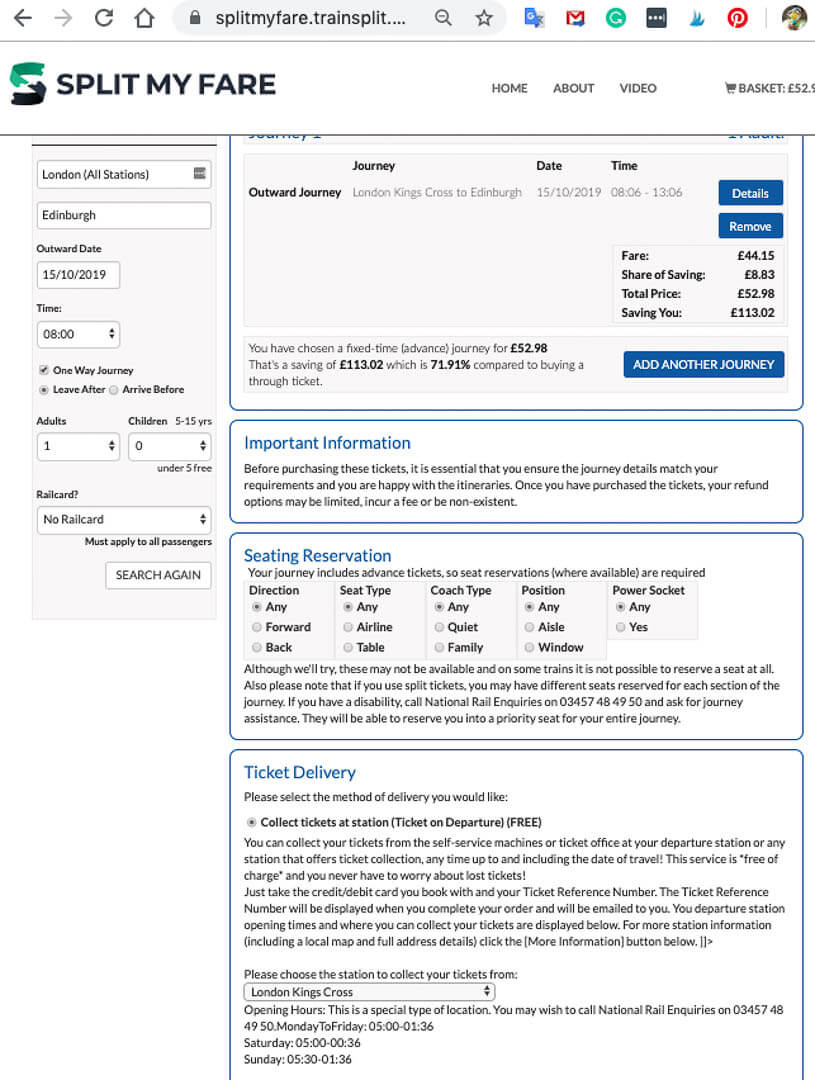Viewport: 815px width, 1080px height.
Task: Click the Split My Fare logo
Action: click(x=143, y=84)
